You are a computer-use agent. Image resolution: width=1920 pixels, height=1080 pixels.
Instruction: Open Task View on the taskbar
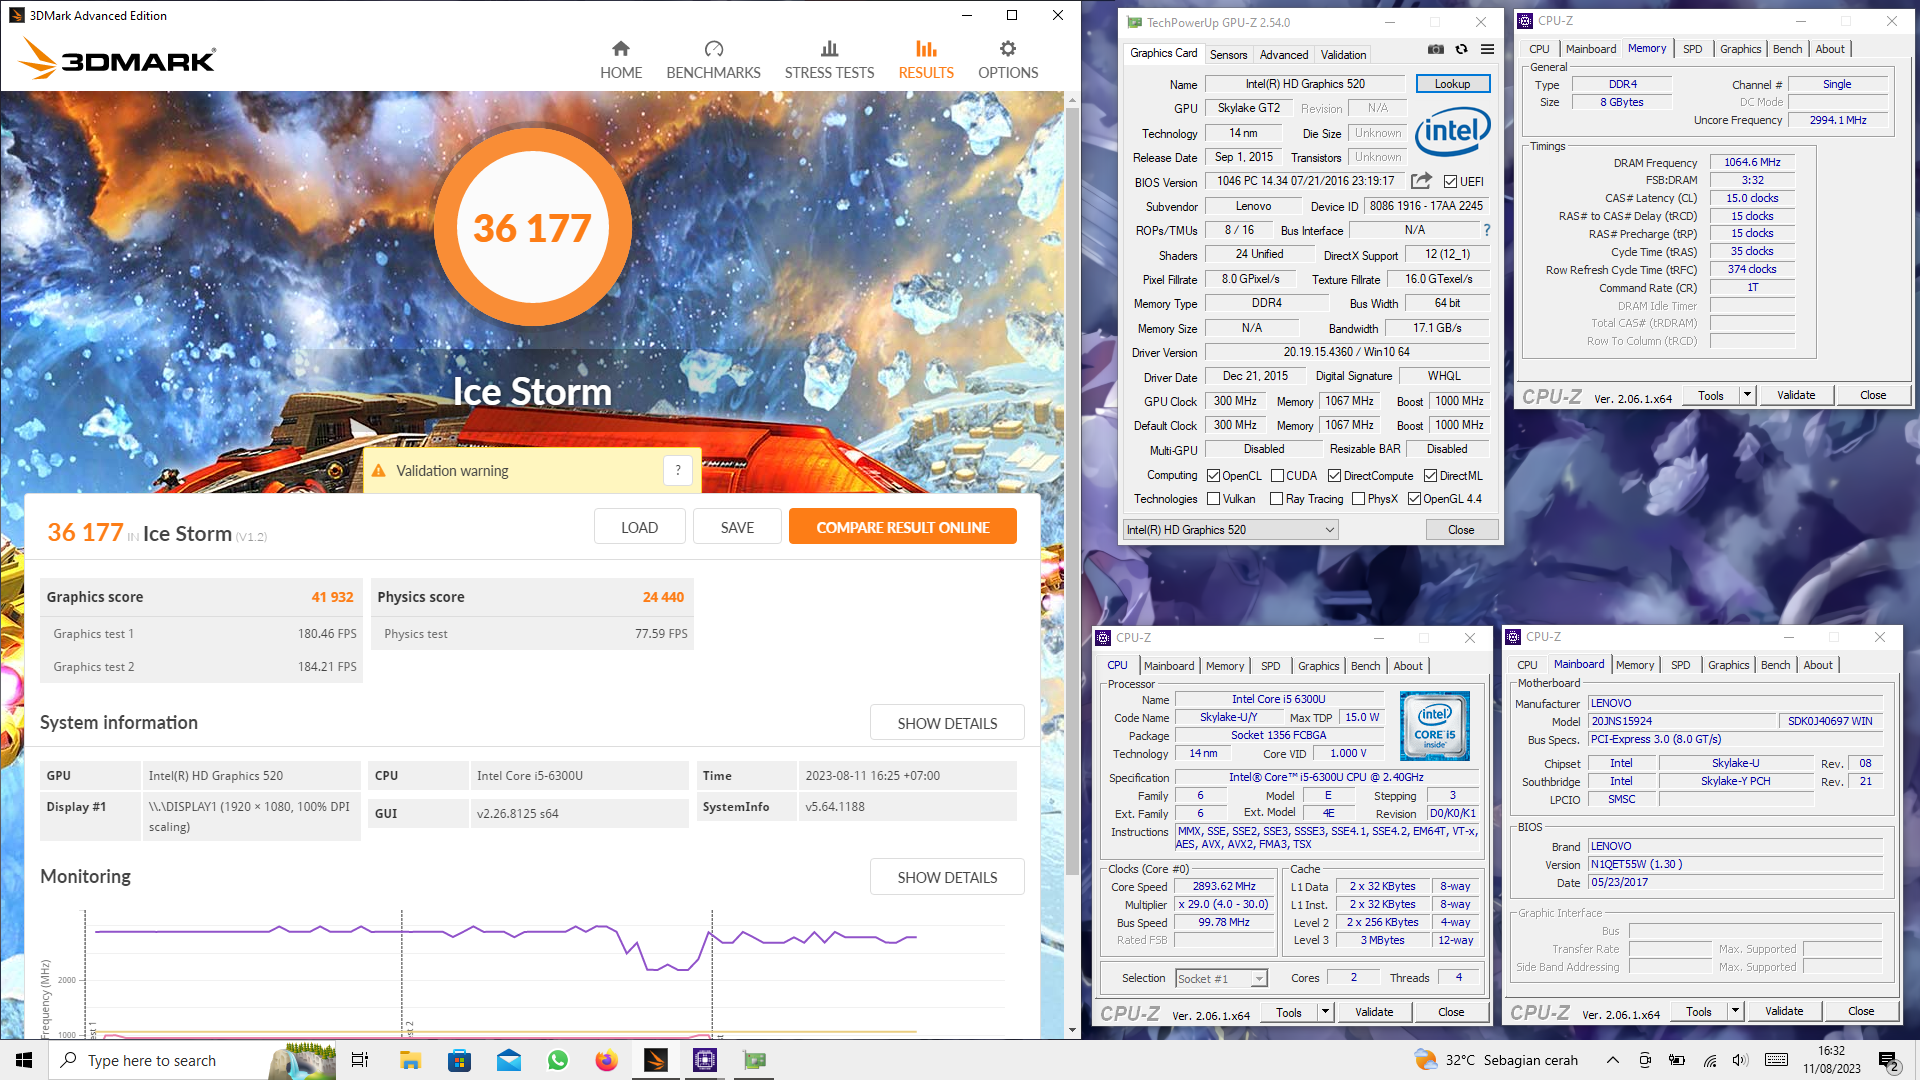[360, 1060]
